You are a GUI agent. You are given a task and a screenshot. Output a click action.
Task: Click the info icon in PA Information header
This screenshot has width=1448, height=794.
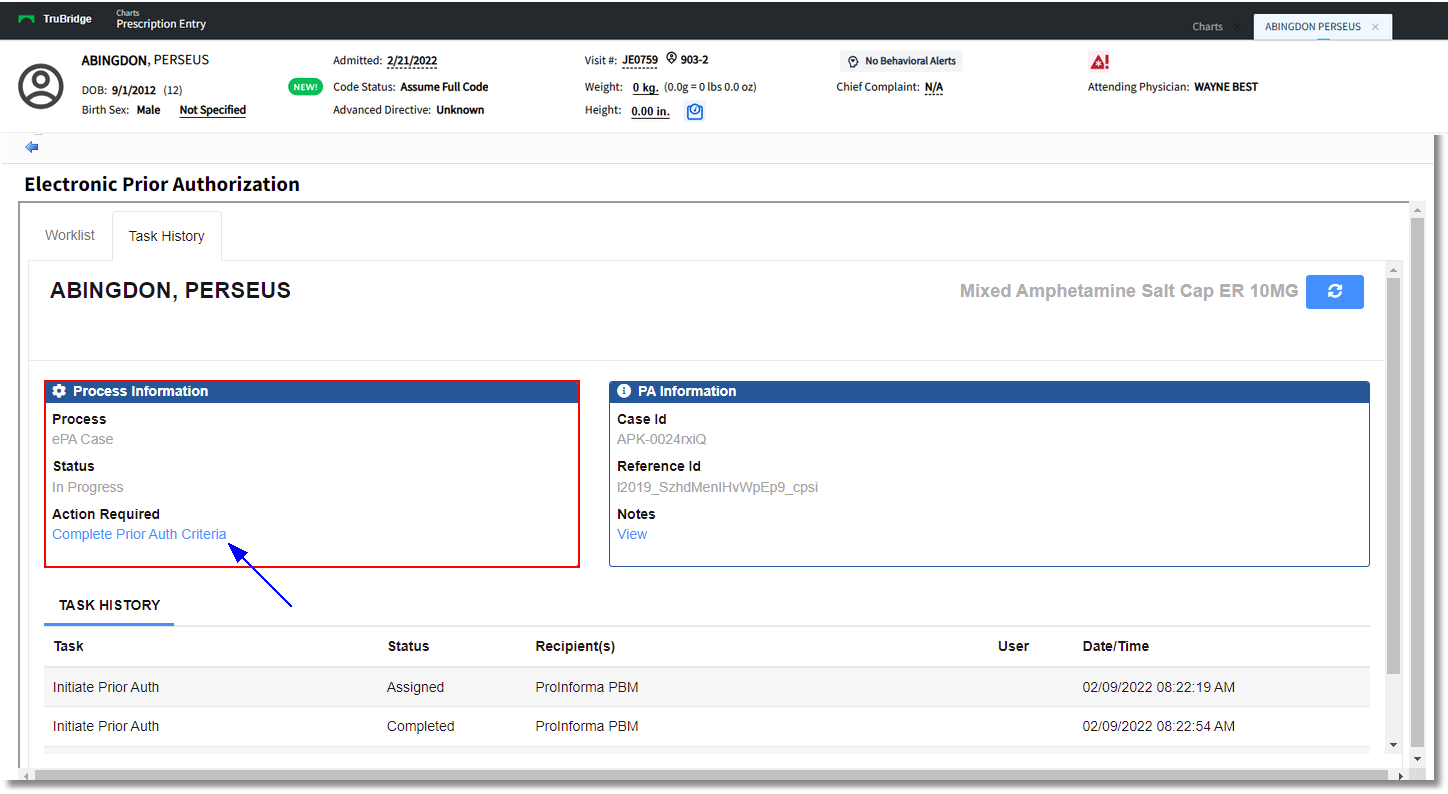pyautogui.click(x=624, y=391)
